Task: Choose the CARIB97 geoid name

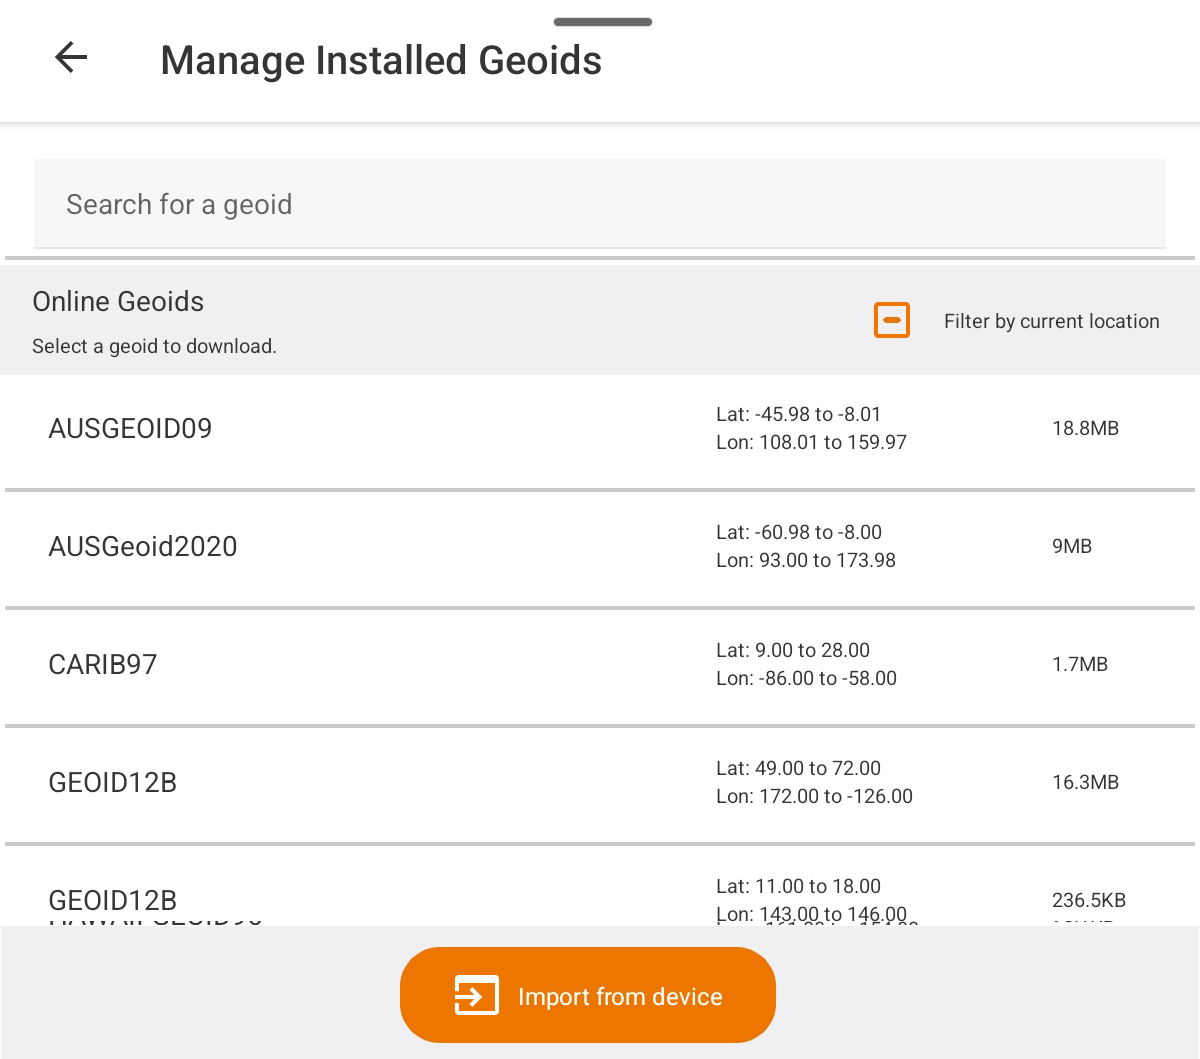Action: click(103, 665)
